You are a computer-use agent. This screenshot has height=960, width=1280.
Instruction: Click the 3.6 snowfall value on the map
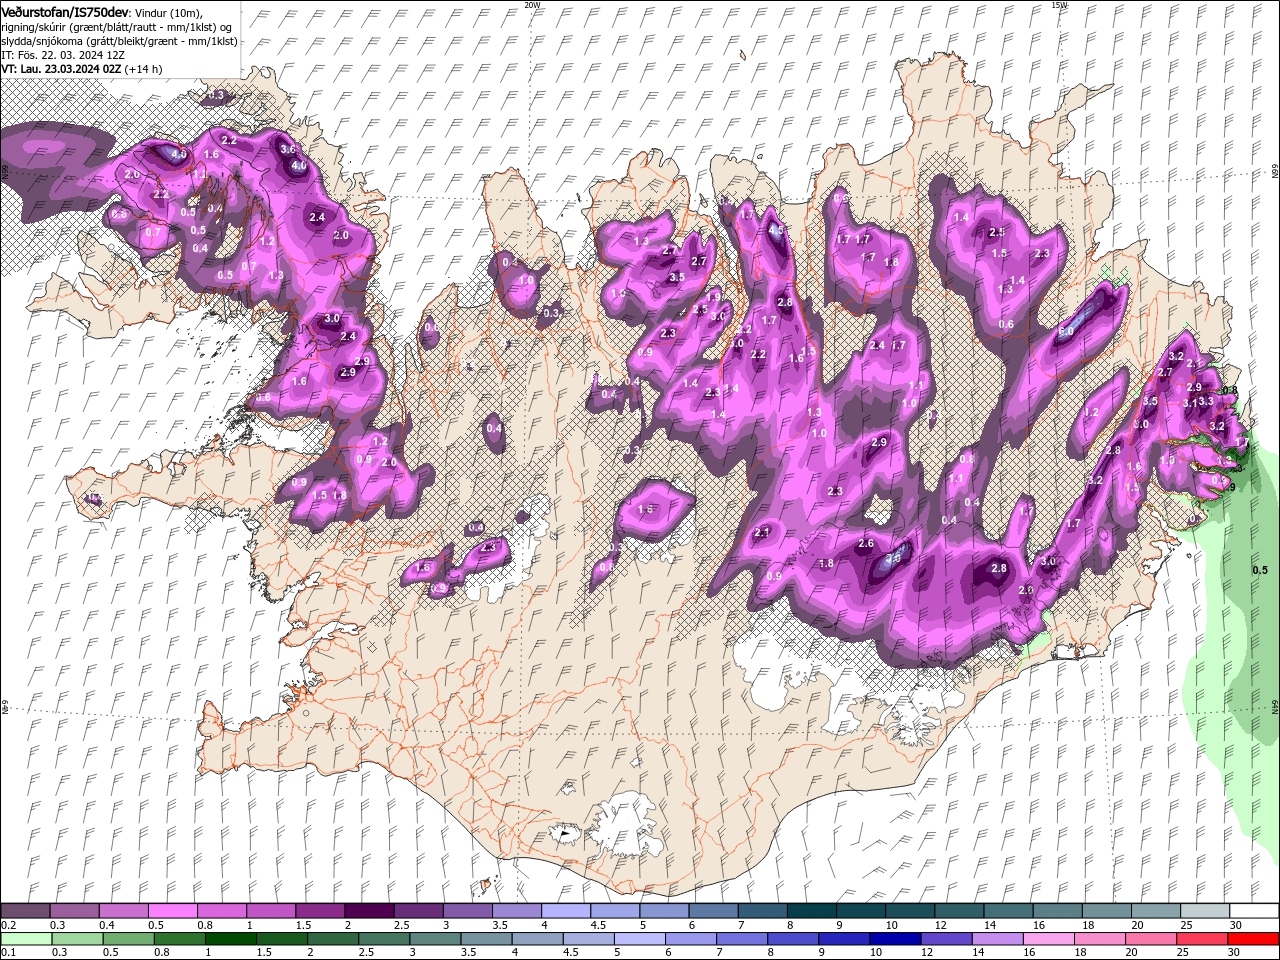pos(288,149)
